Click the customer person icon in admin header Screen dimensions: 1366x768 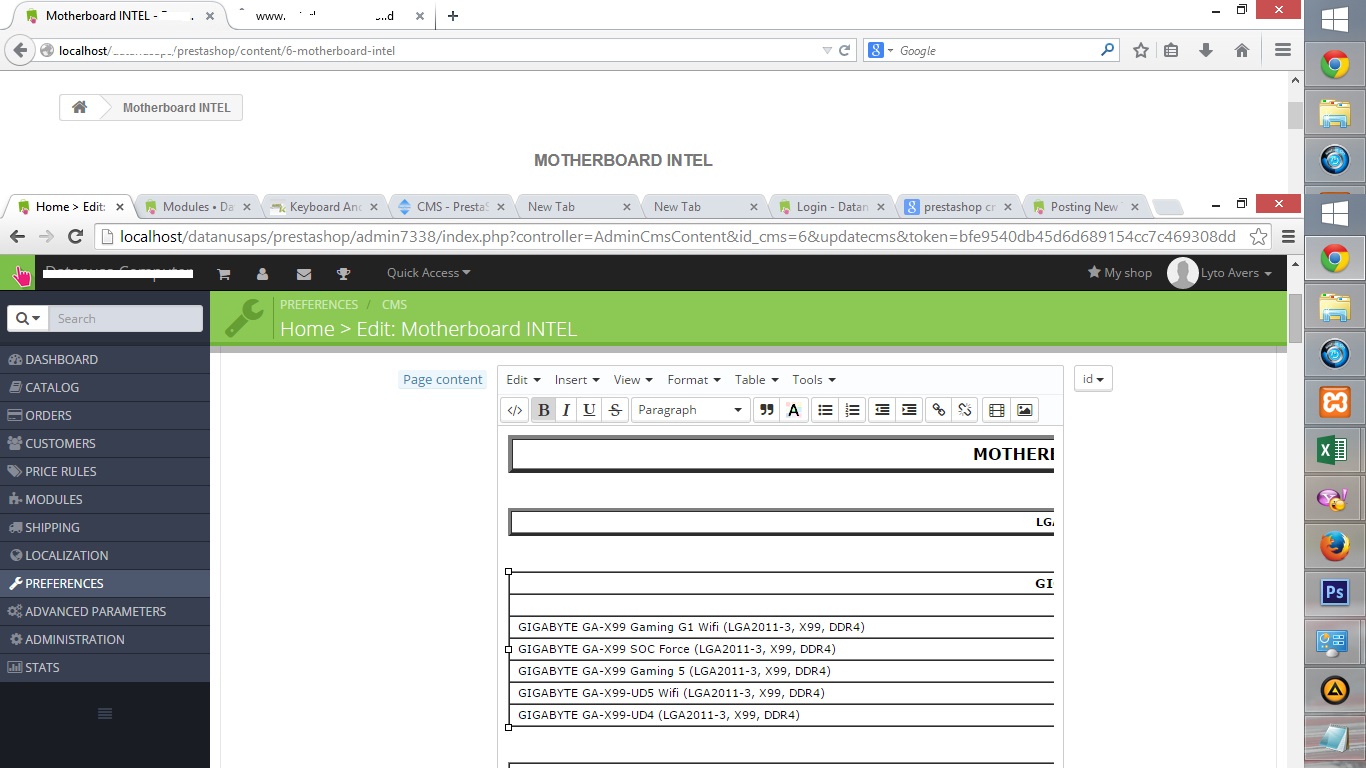[x=262, y=274]
